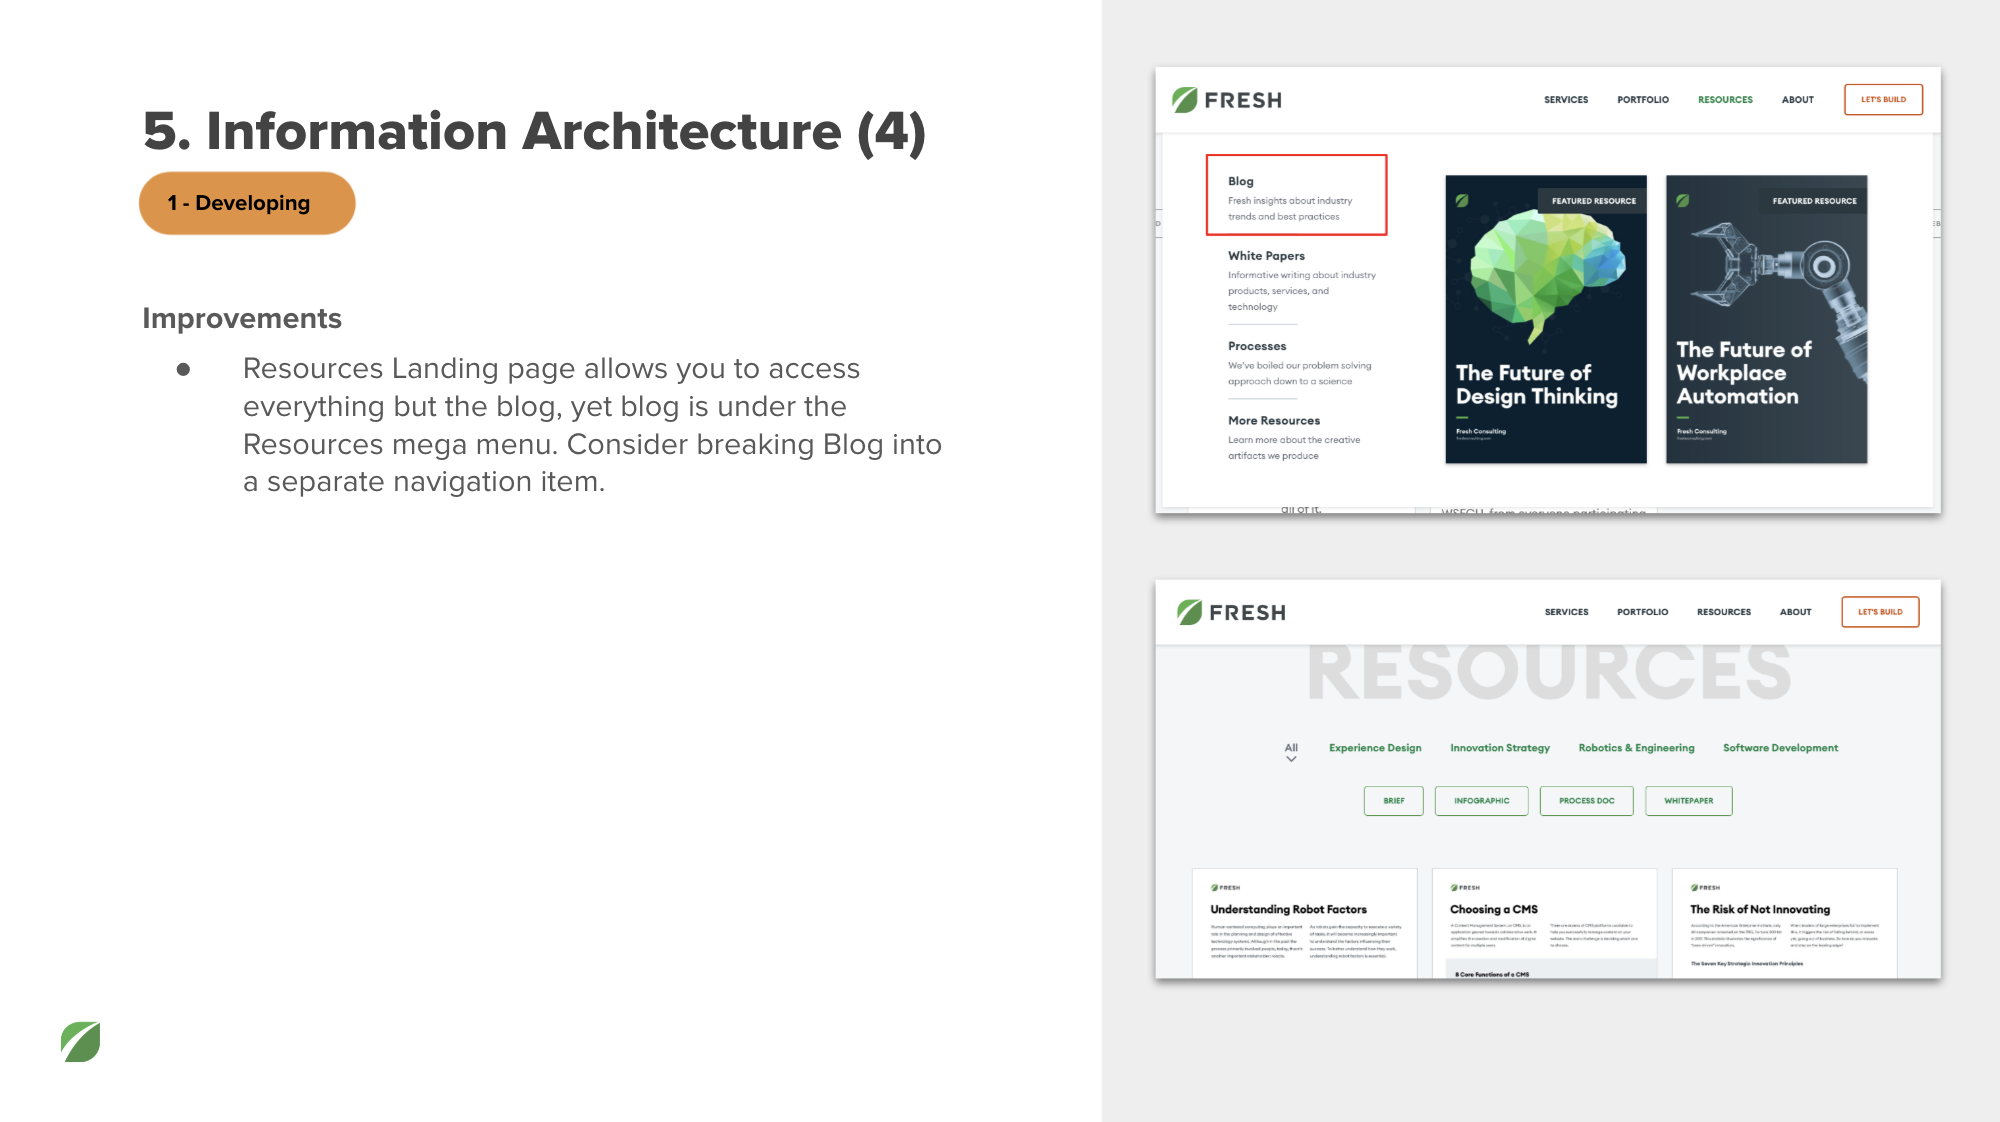Open the Processes mega menu entry
Image resolution: width=2000 pixels, height=1122 pixels.
[1257, 346]
